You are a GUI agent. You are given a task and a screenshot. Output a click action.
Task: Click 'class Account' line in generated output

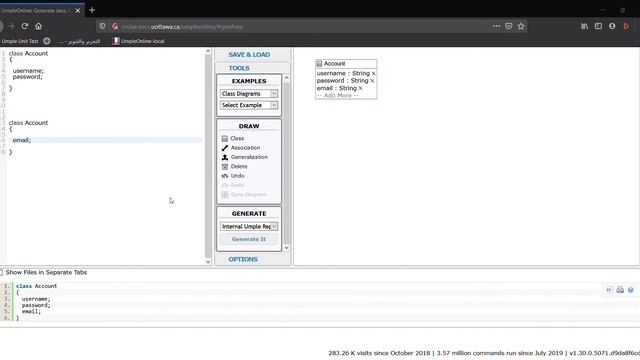(x=36, y=286)
